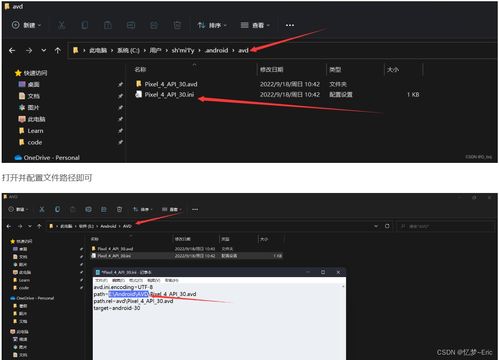Open the Learn folder in quick access
Image resolution: width=499 pixels, height=360 pixels.
(x=31, y=131)
